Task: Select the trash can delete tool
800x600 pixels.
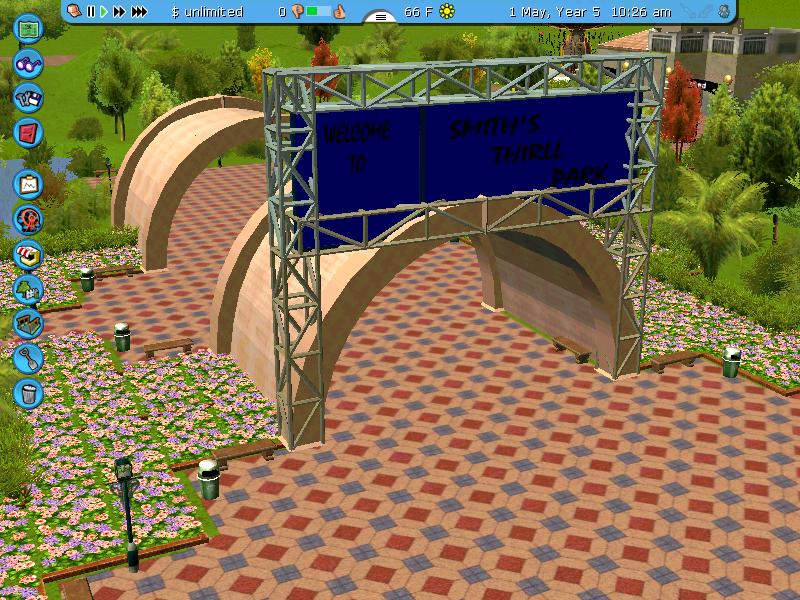Action: 28,393
